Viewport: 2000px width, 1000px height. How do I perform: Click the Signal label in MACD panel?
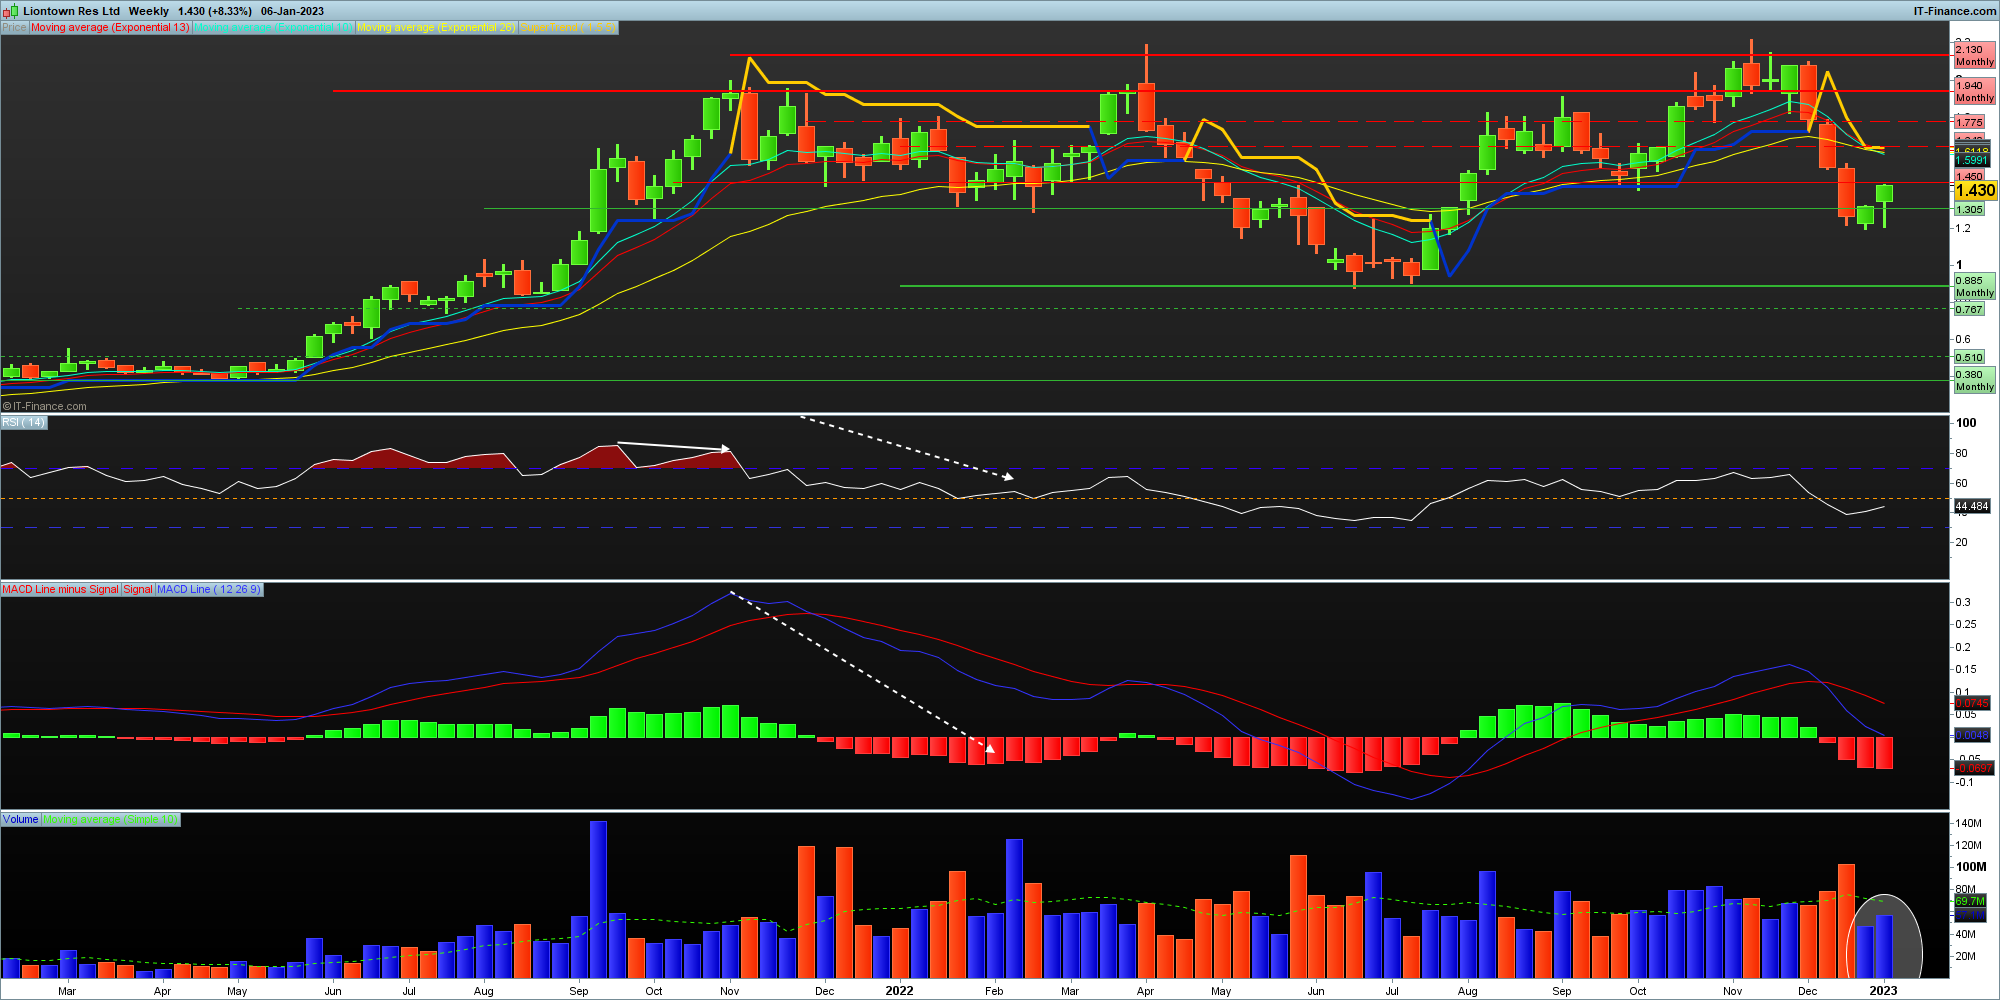[138, 590]
